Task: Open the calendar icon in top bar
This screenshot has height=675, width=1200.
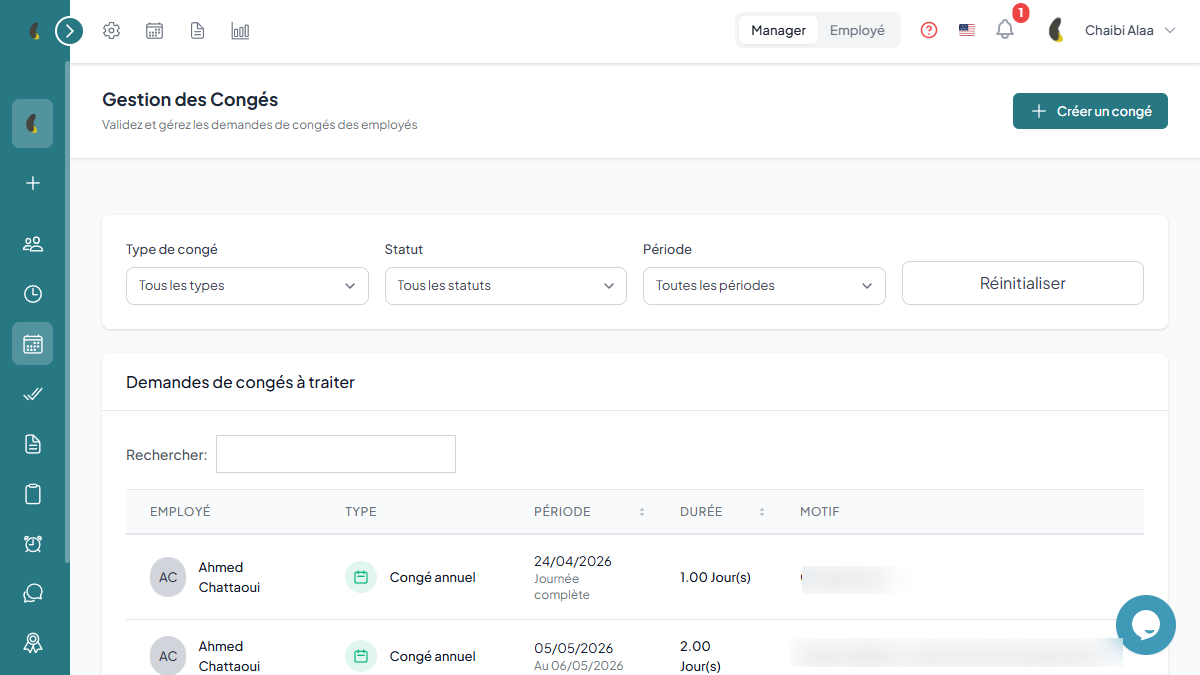Action: click(155, 31)
